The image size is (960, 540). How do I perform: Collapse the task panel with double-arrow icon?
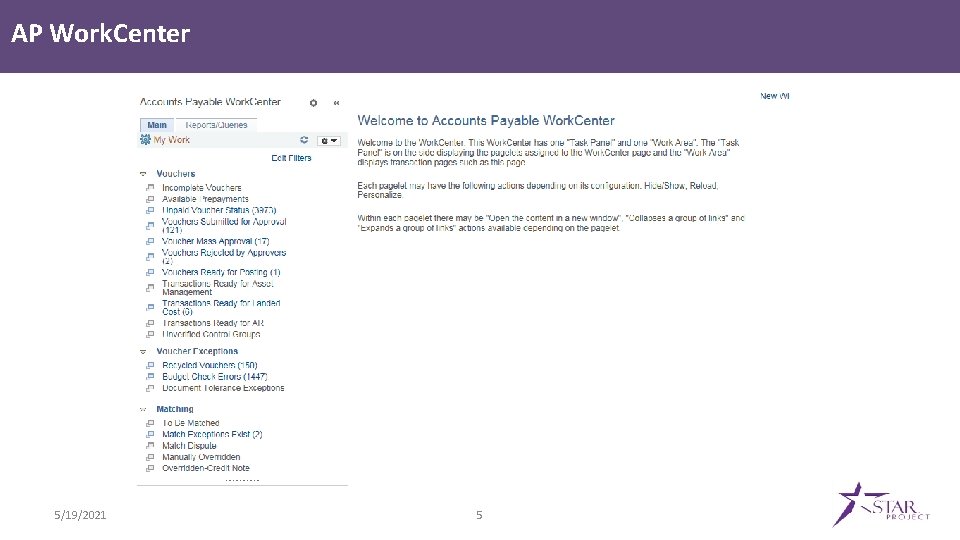pyautogui.click(x=336, y=103)
